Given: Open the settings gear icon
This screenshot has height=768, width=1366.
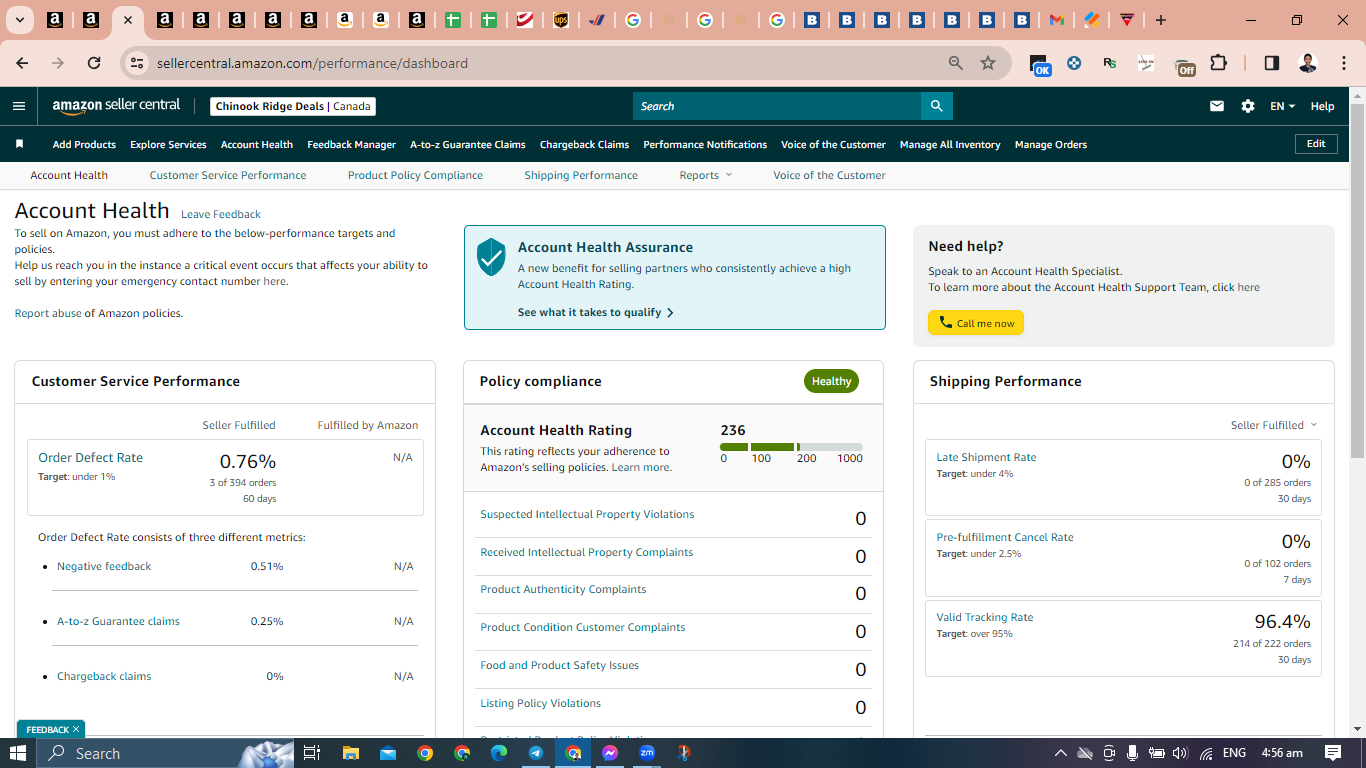Looking at the screenshot, I should pos(1248,106).
